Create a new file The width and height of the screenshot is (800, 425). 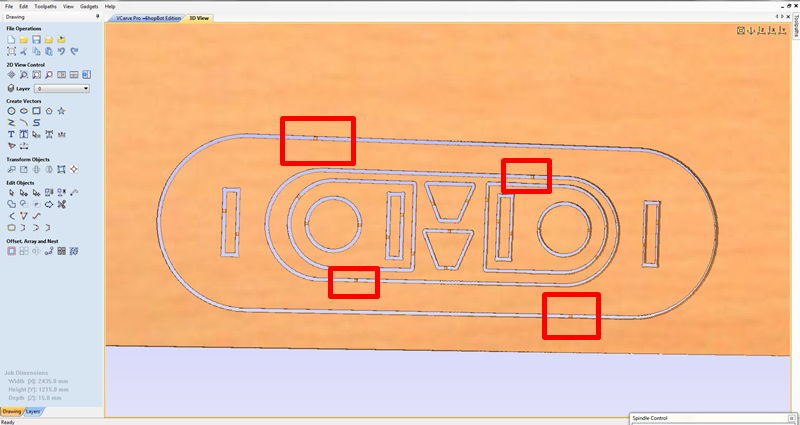click(11, 39)
